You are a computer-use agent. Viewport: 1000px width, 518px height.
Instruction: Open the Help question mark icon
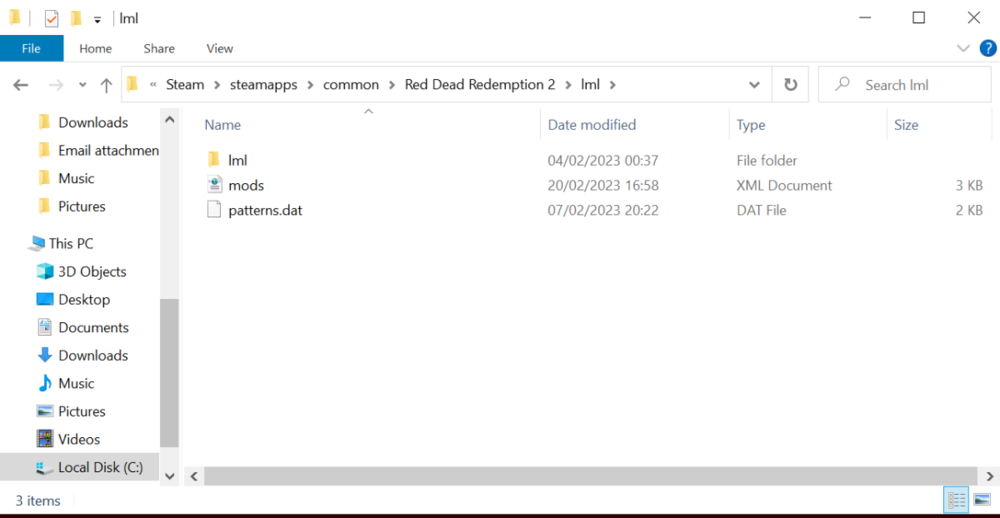click(988, 48)
